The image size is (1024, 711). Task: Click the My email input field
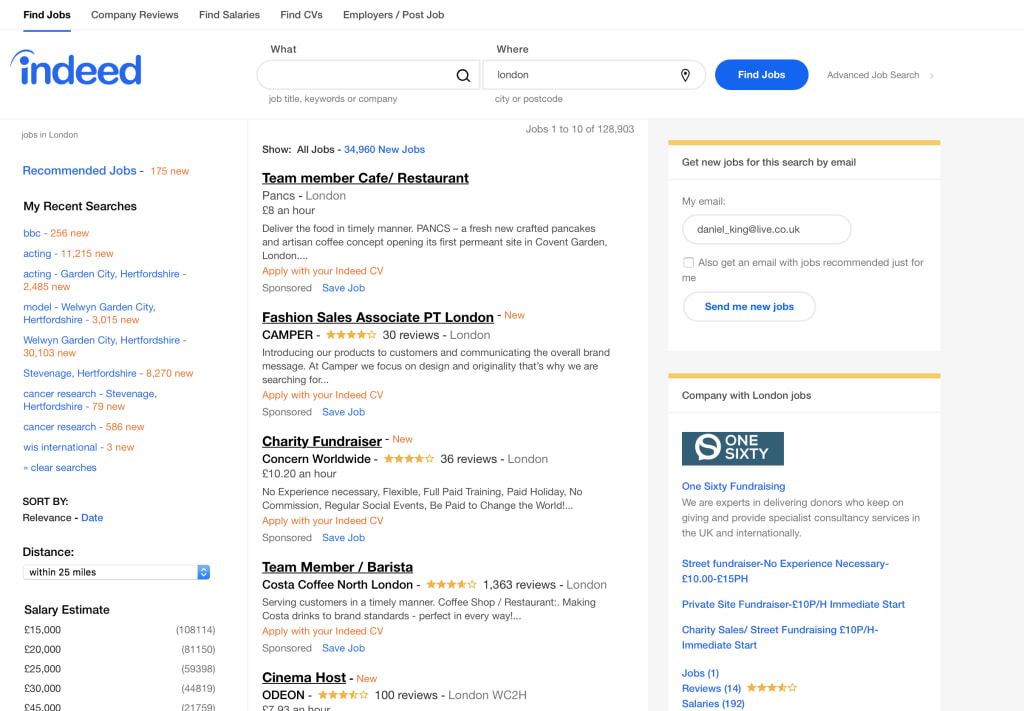pos(767,229)
